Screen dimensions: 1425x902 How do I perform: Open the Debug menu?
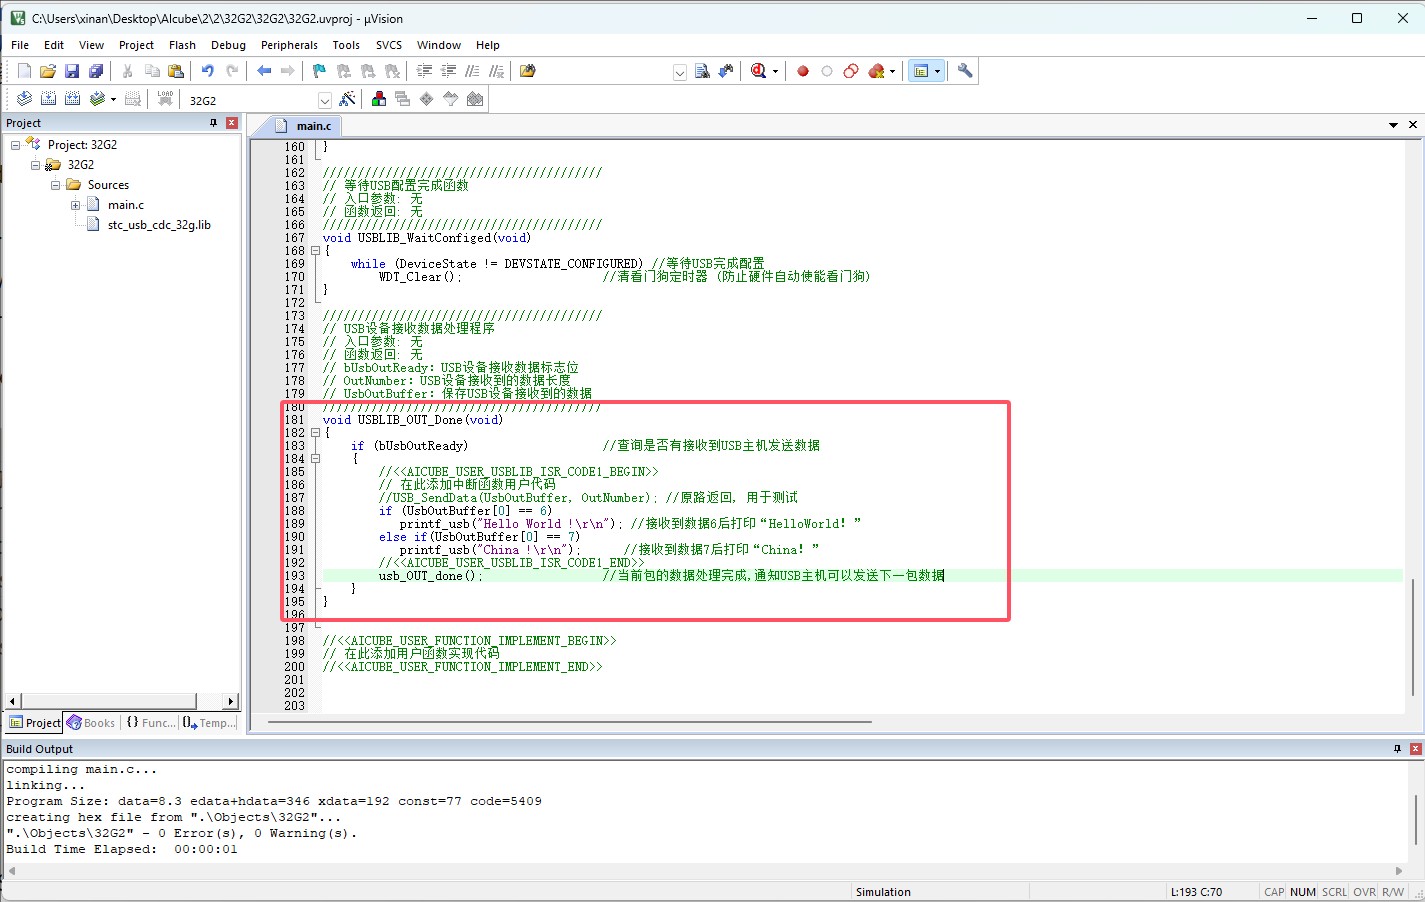228,45
